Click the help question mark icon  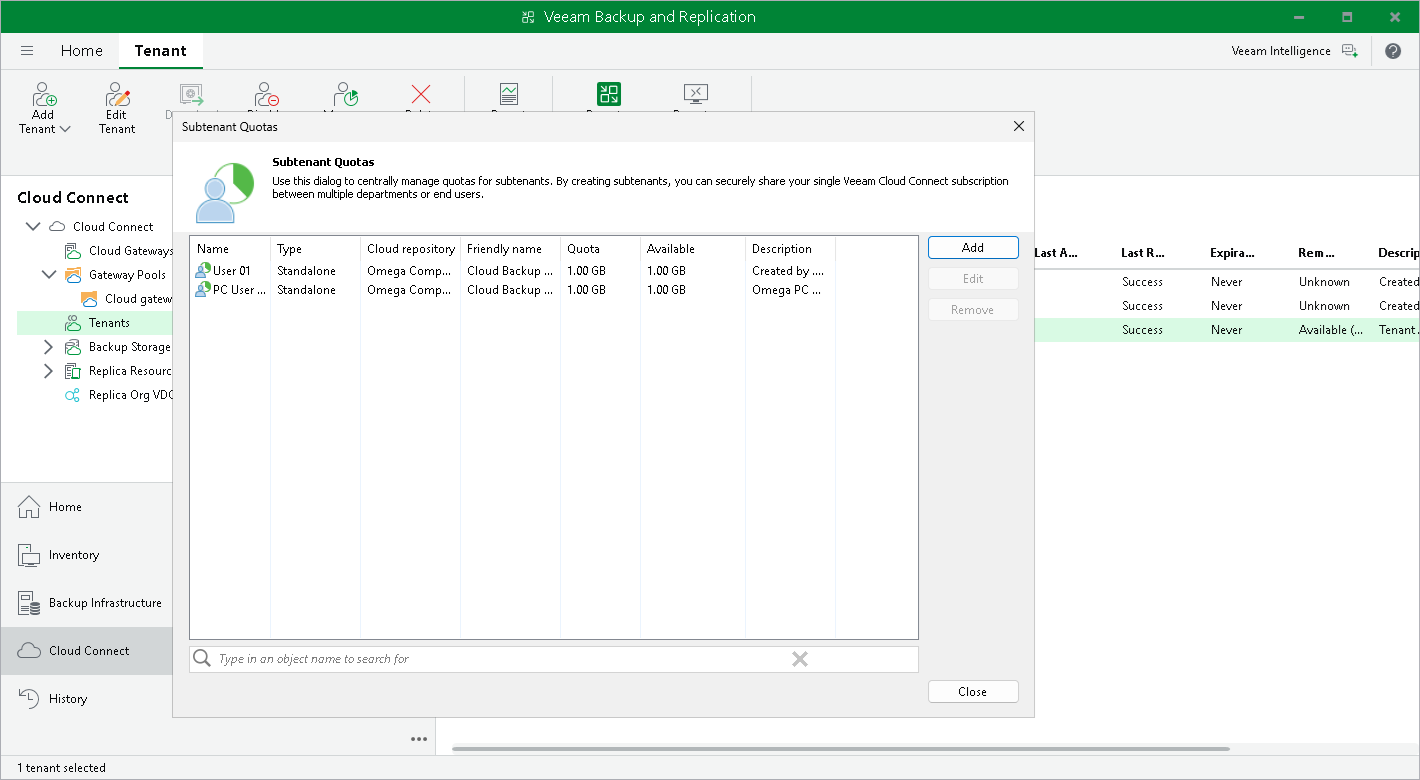pyautogui.click(x=1392, y=51)
